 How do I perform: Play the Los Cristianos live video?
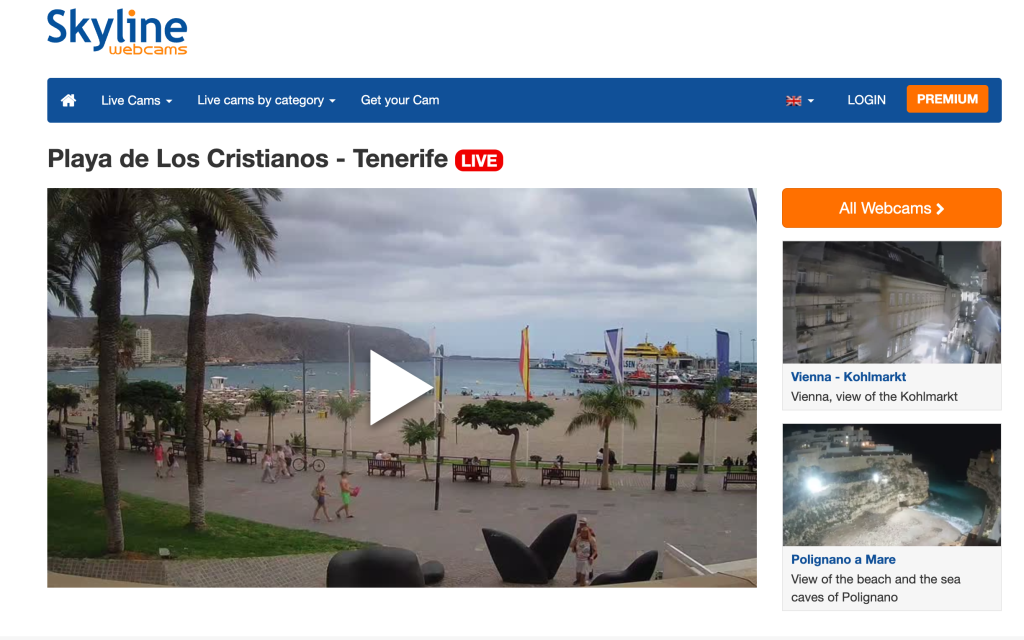[x=401, y=388]
